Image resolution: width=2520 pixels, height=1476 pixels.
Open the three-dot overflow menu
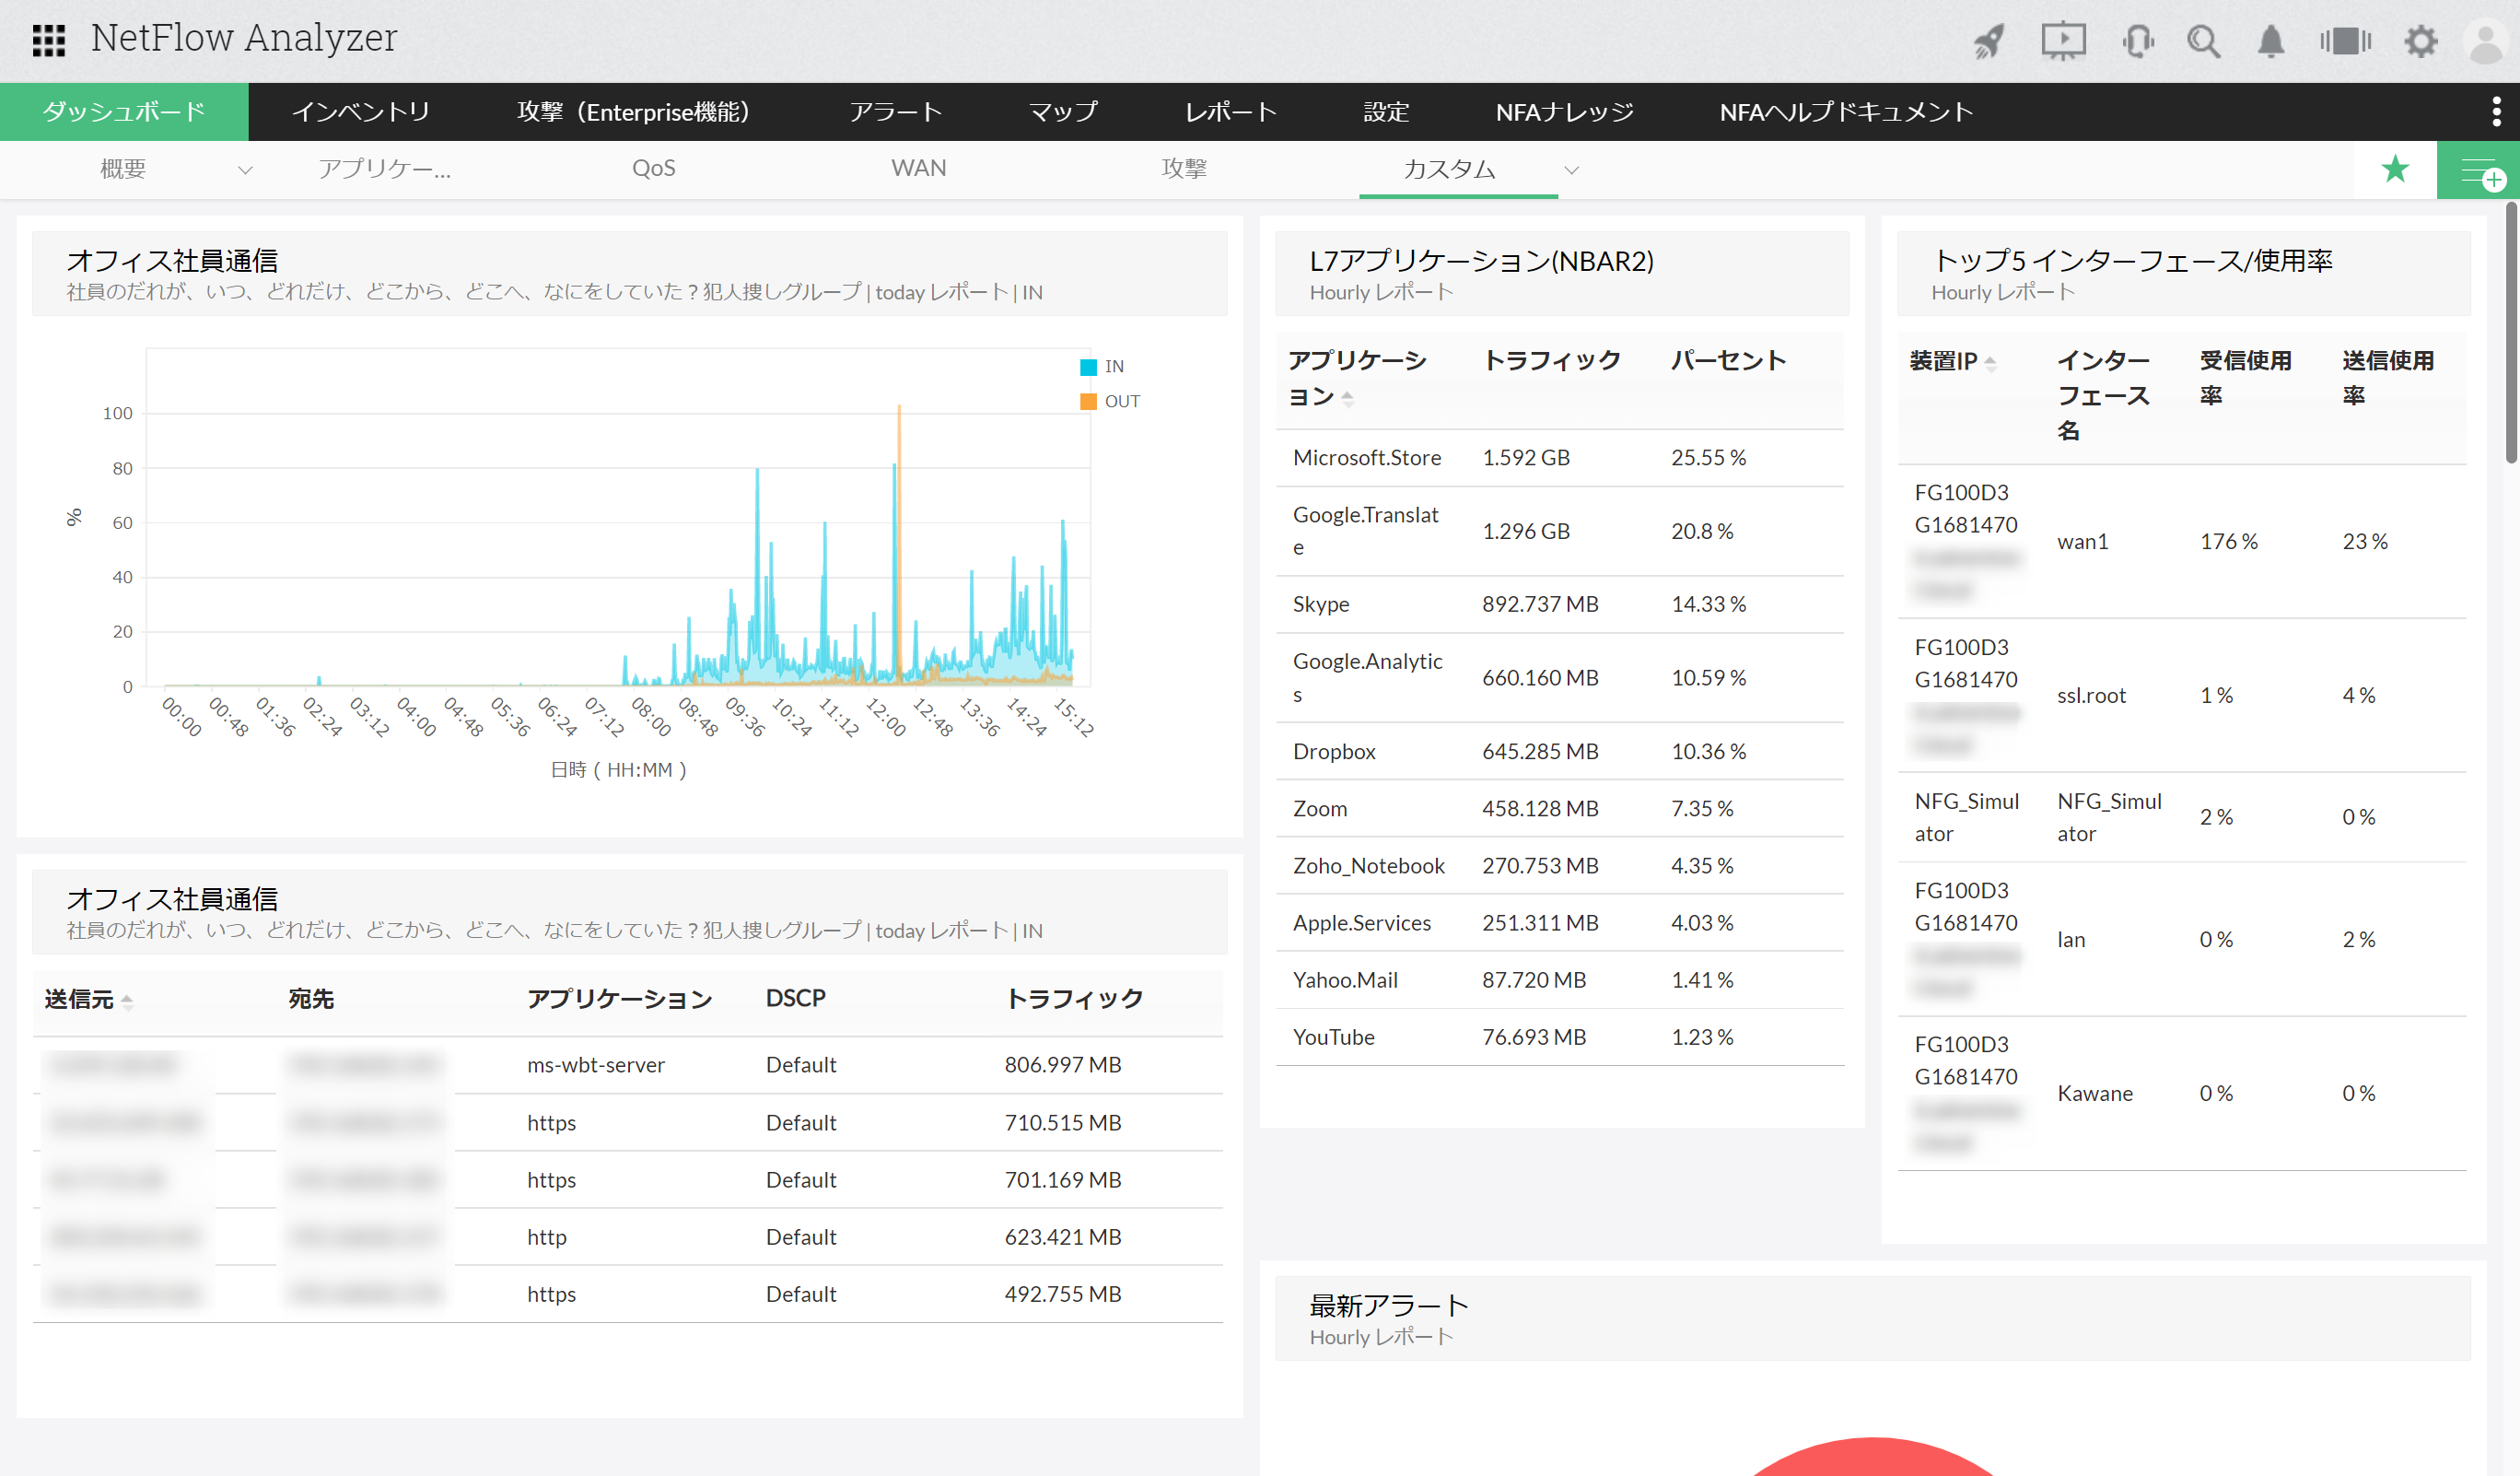click(x=2496, y=111)
